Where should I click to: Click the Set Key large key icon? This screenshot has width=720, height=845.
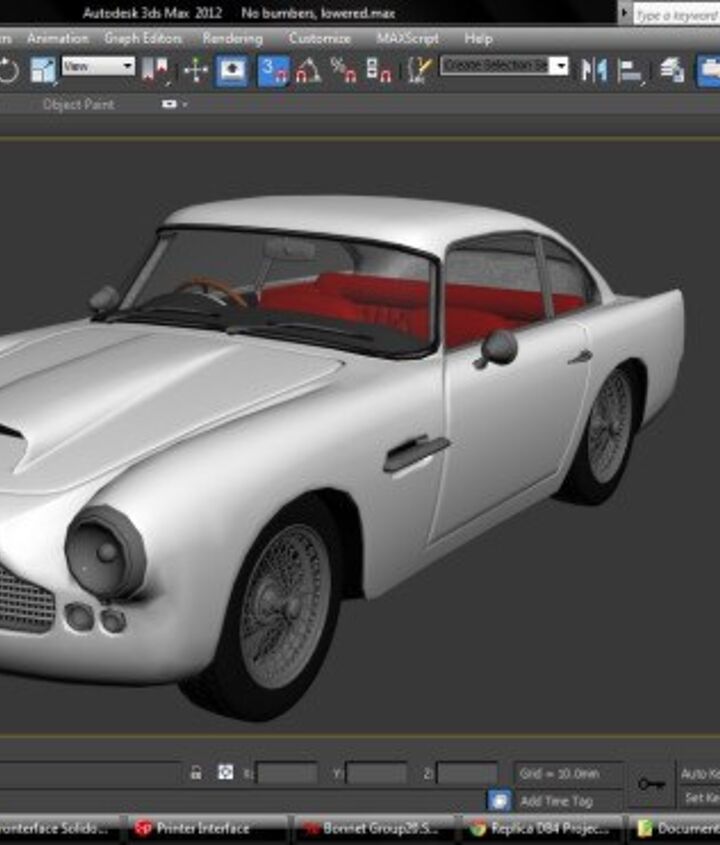651,784
